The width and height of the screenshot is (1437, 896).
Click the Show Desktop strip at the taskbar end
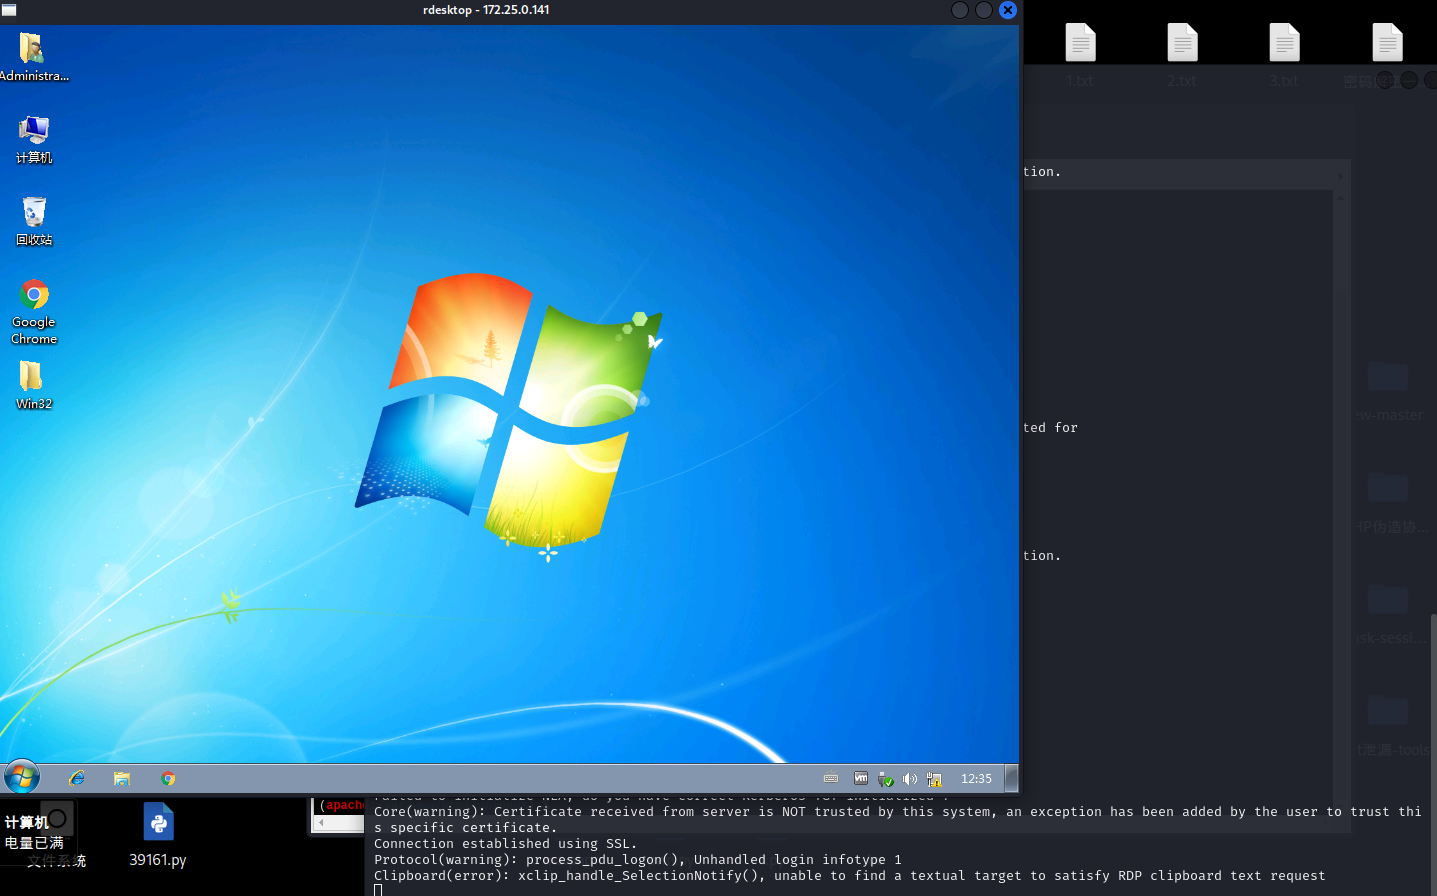click(1011, 778)
